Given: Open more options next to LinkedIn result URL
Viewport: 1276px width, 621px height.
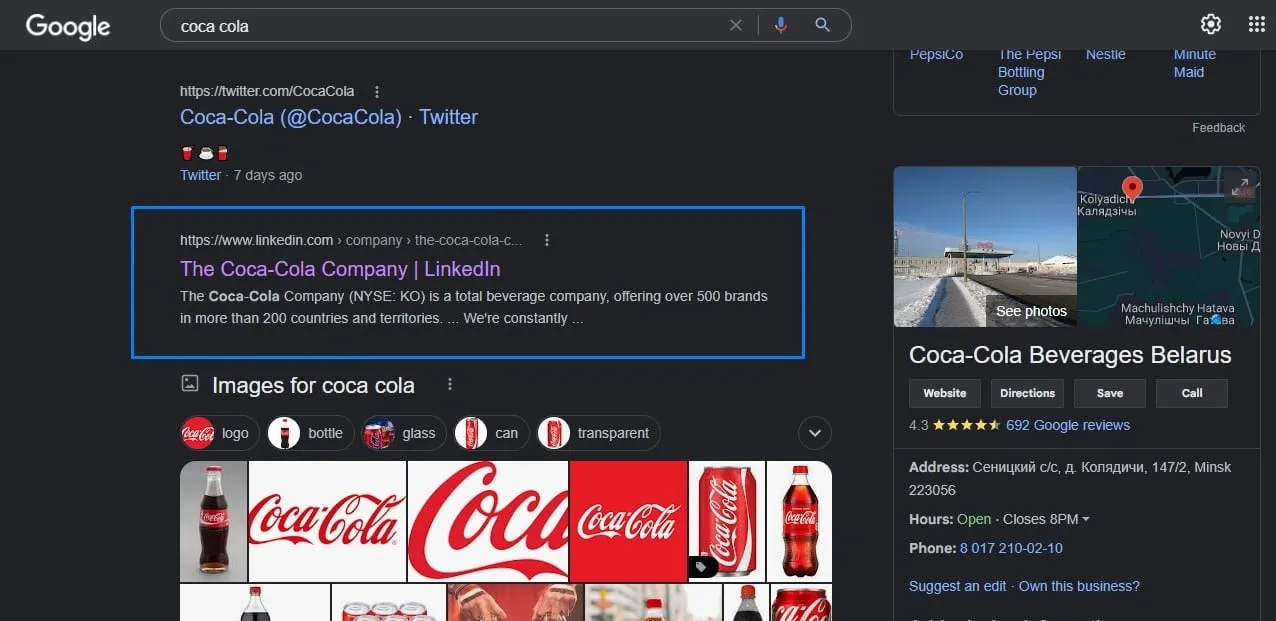Looking at the screenshot, I should coord(546,240).
